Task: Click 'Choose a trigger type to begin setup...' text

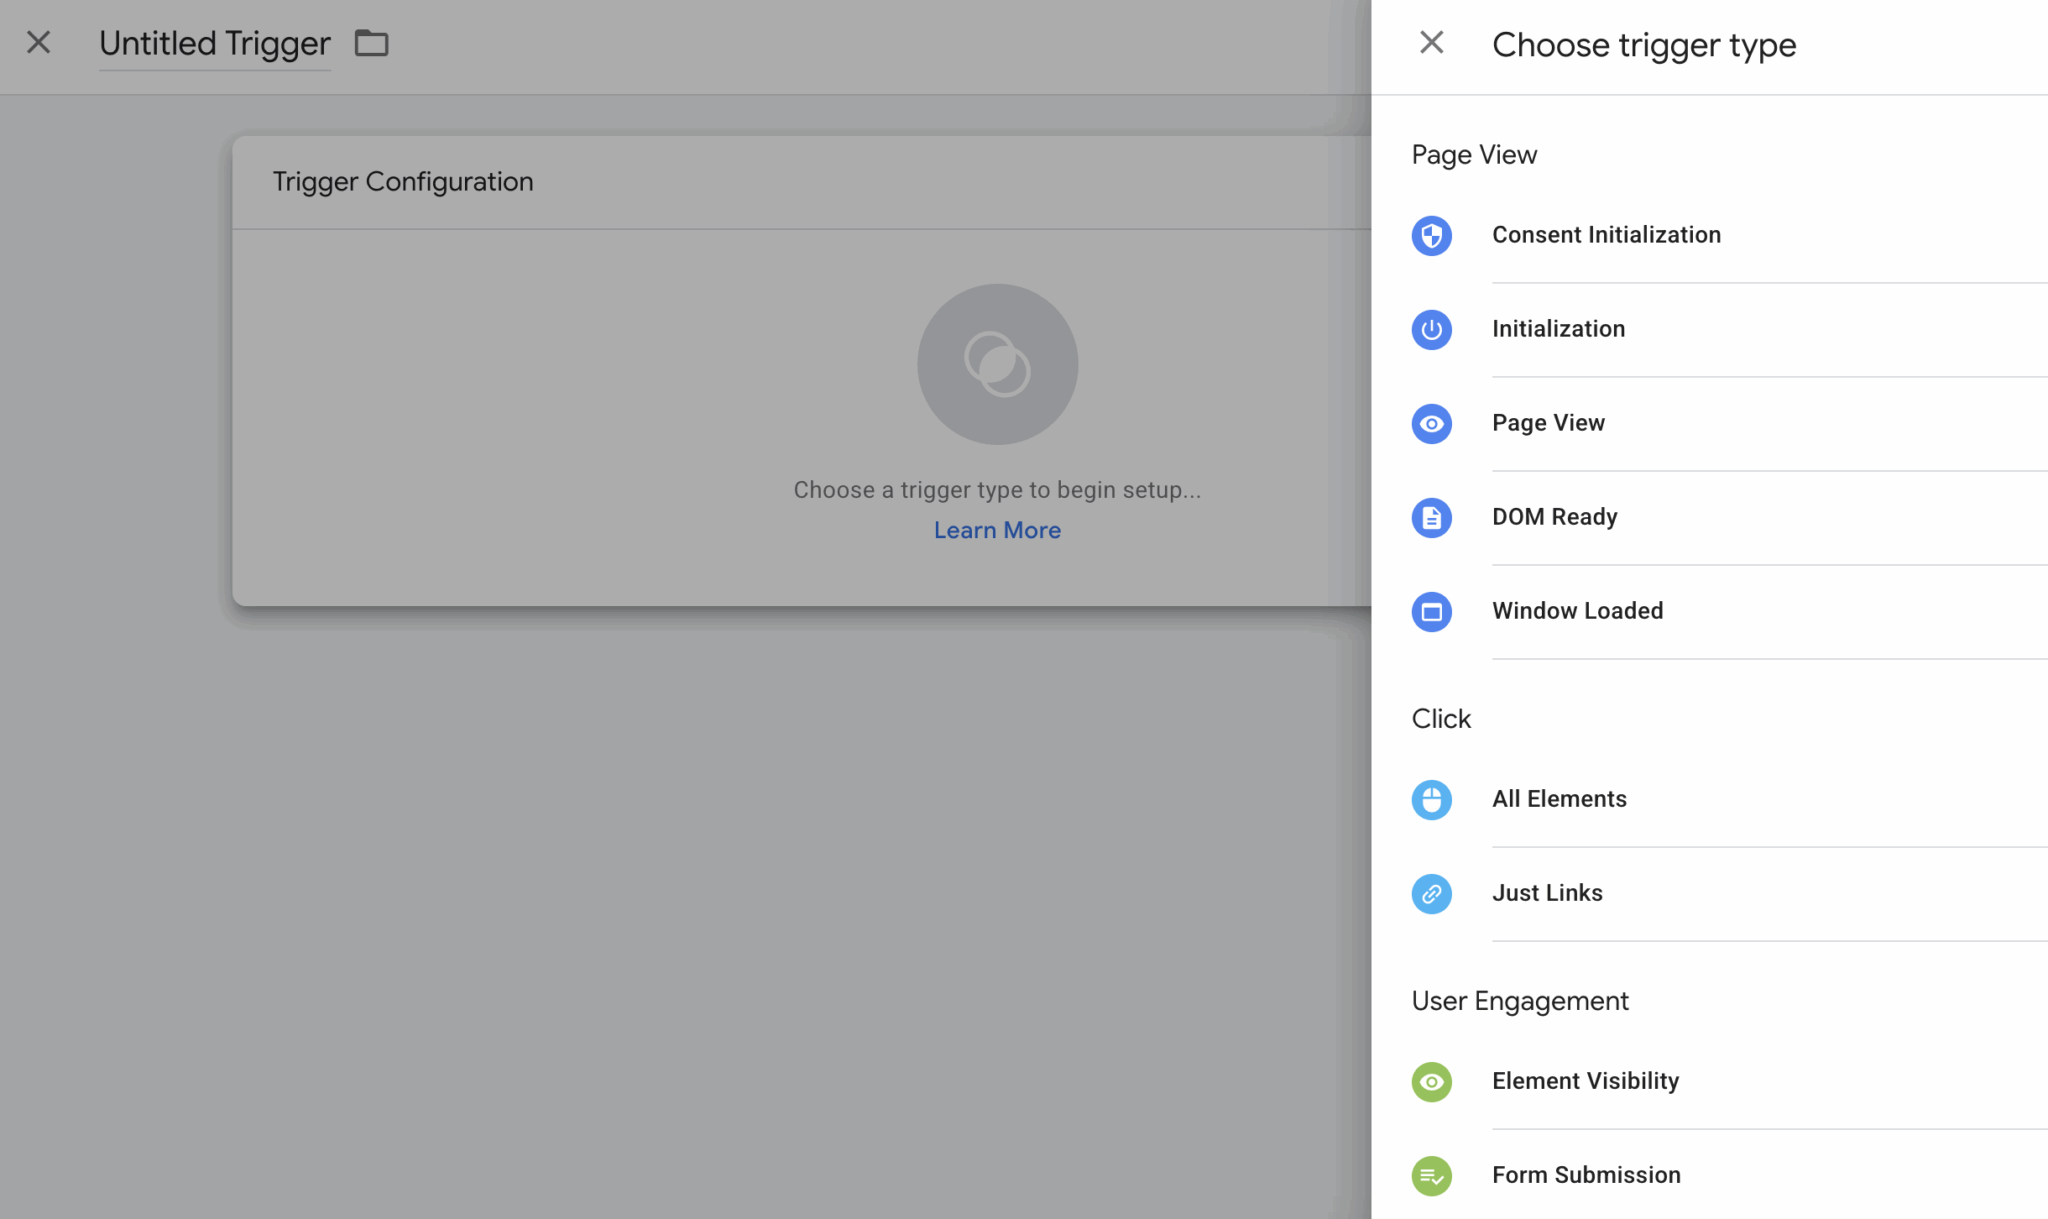Action: [x=997, y=490]
